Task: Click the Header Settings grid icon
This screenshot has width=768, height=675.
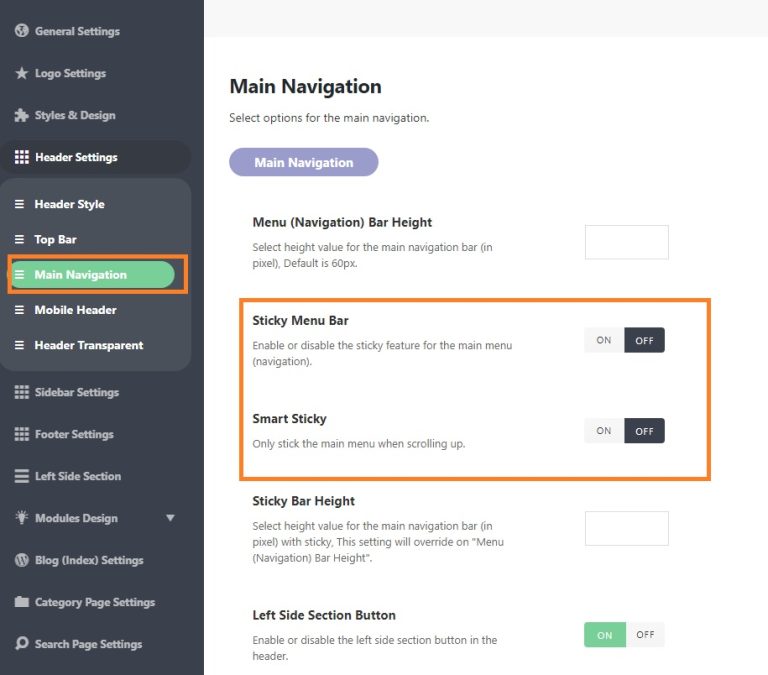Action: [x=22, y=157]
